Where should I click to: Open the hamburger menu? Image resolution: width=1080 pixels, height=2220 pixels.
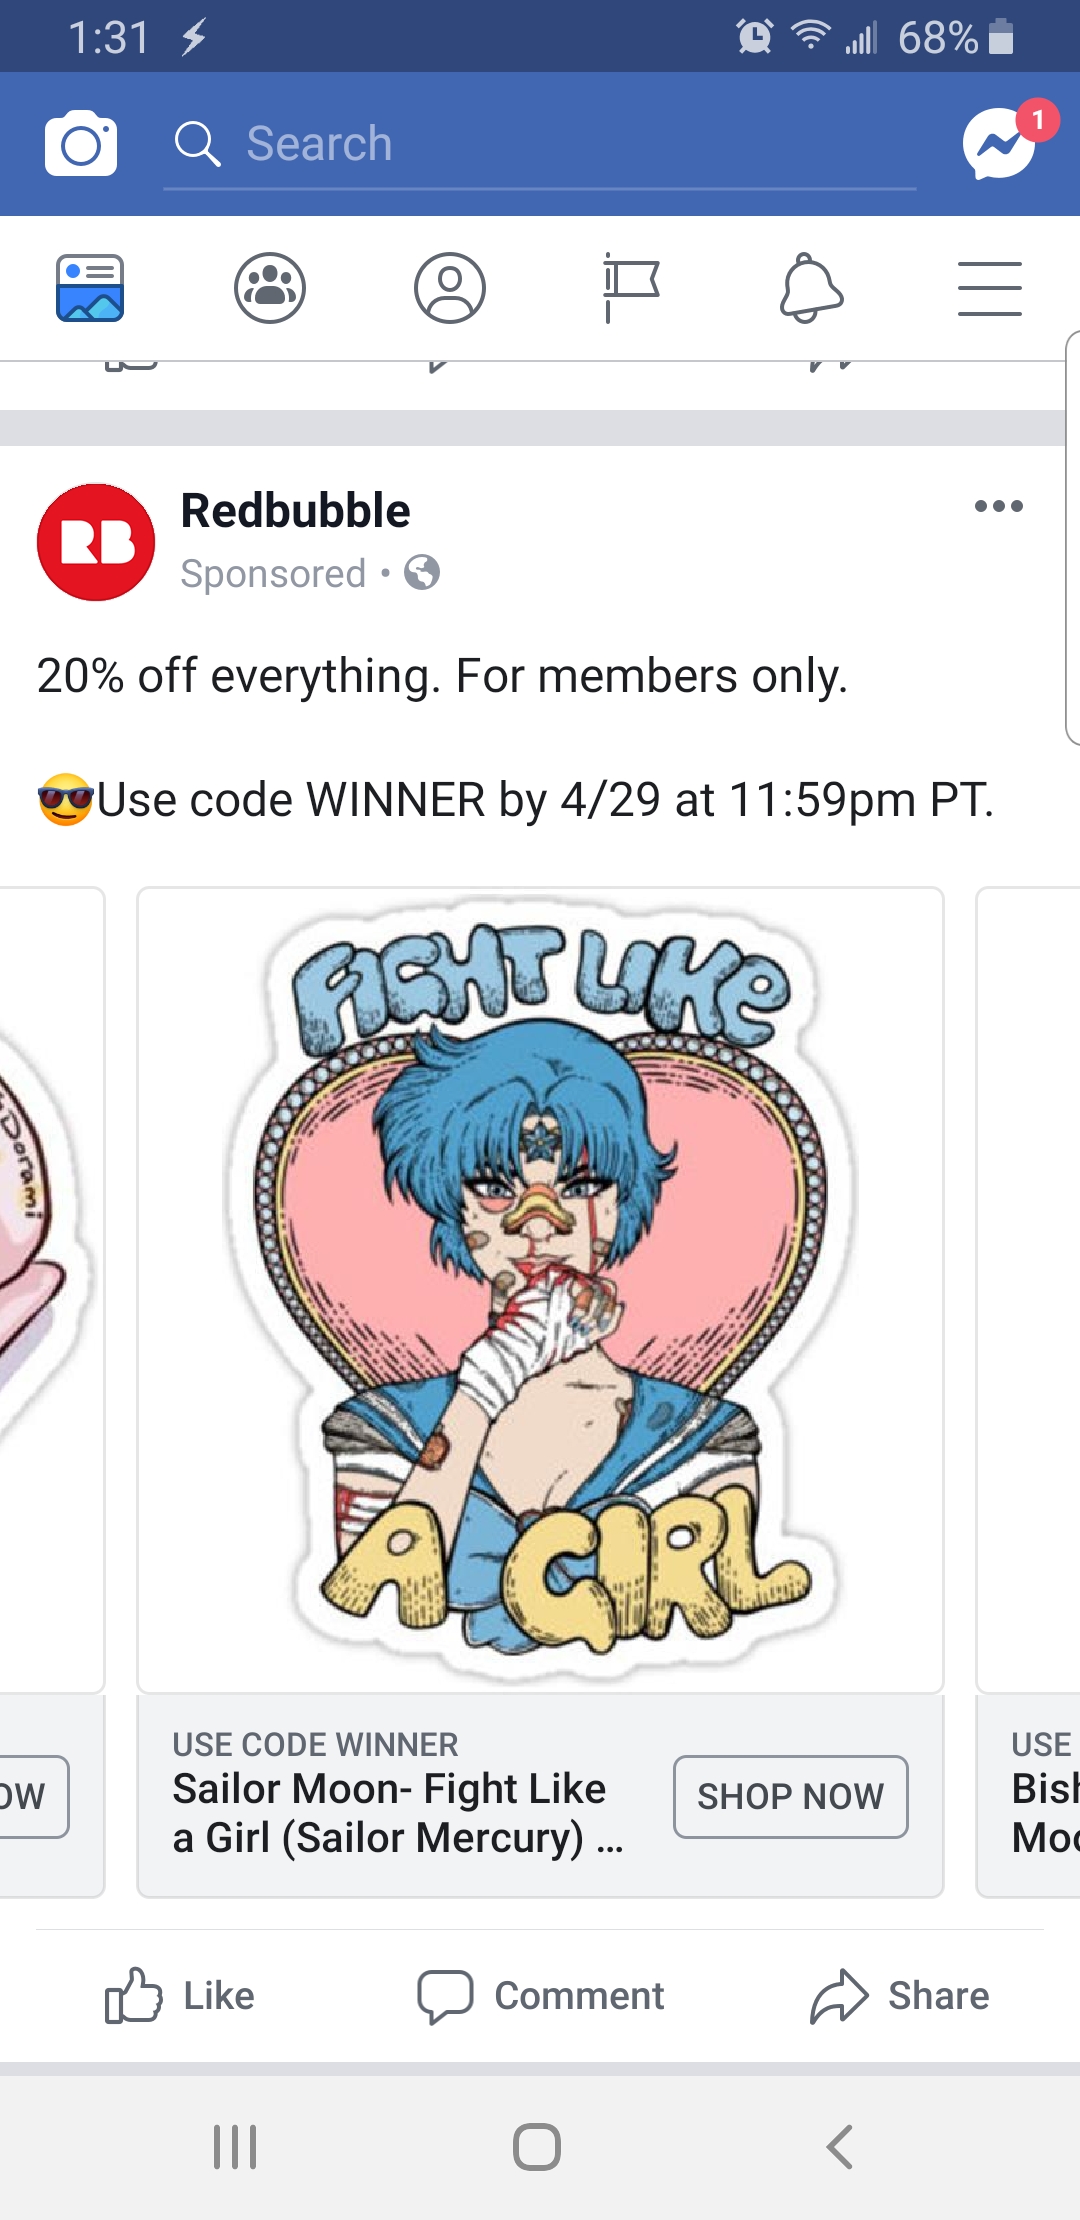[990, 288]
